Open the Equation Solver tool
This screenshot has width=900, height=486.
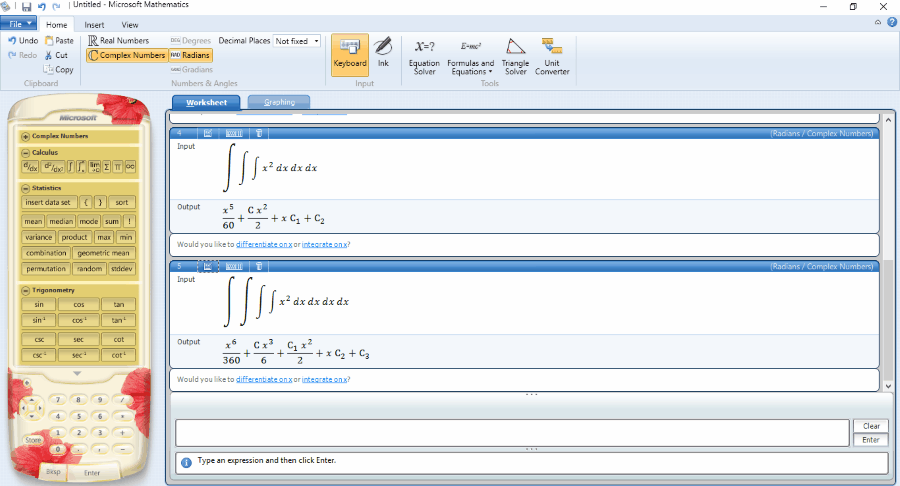(x=424, y=57)
